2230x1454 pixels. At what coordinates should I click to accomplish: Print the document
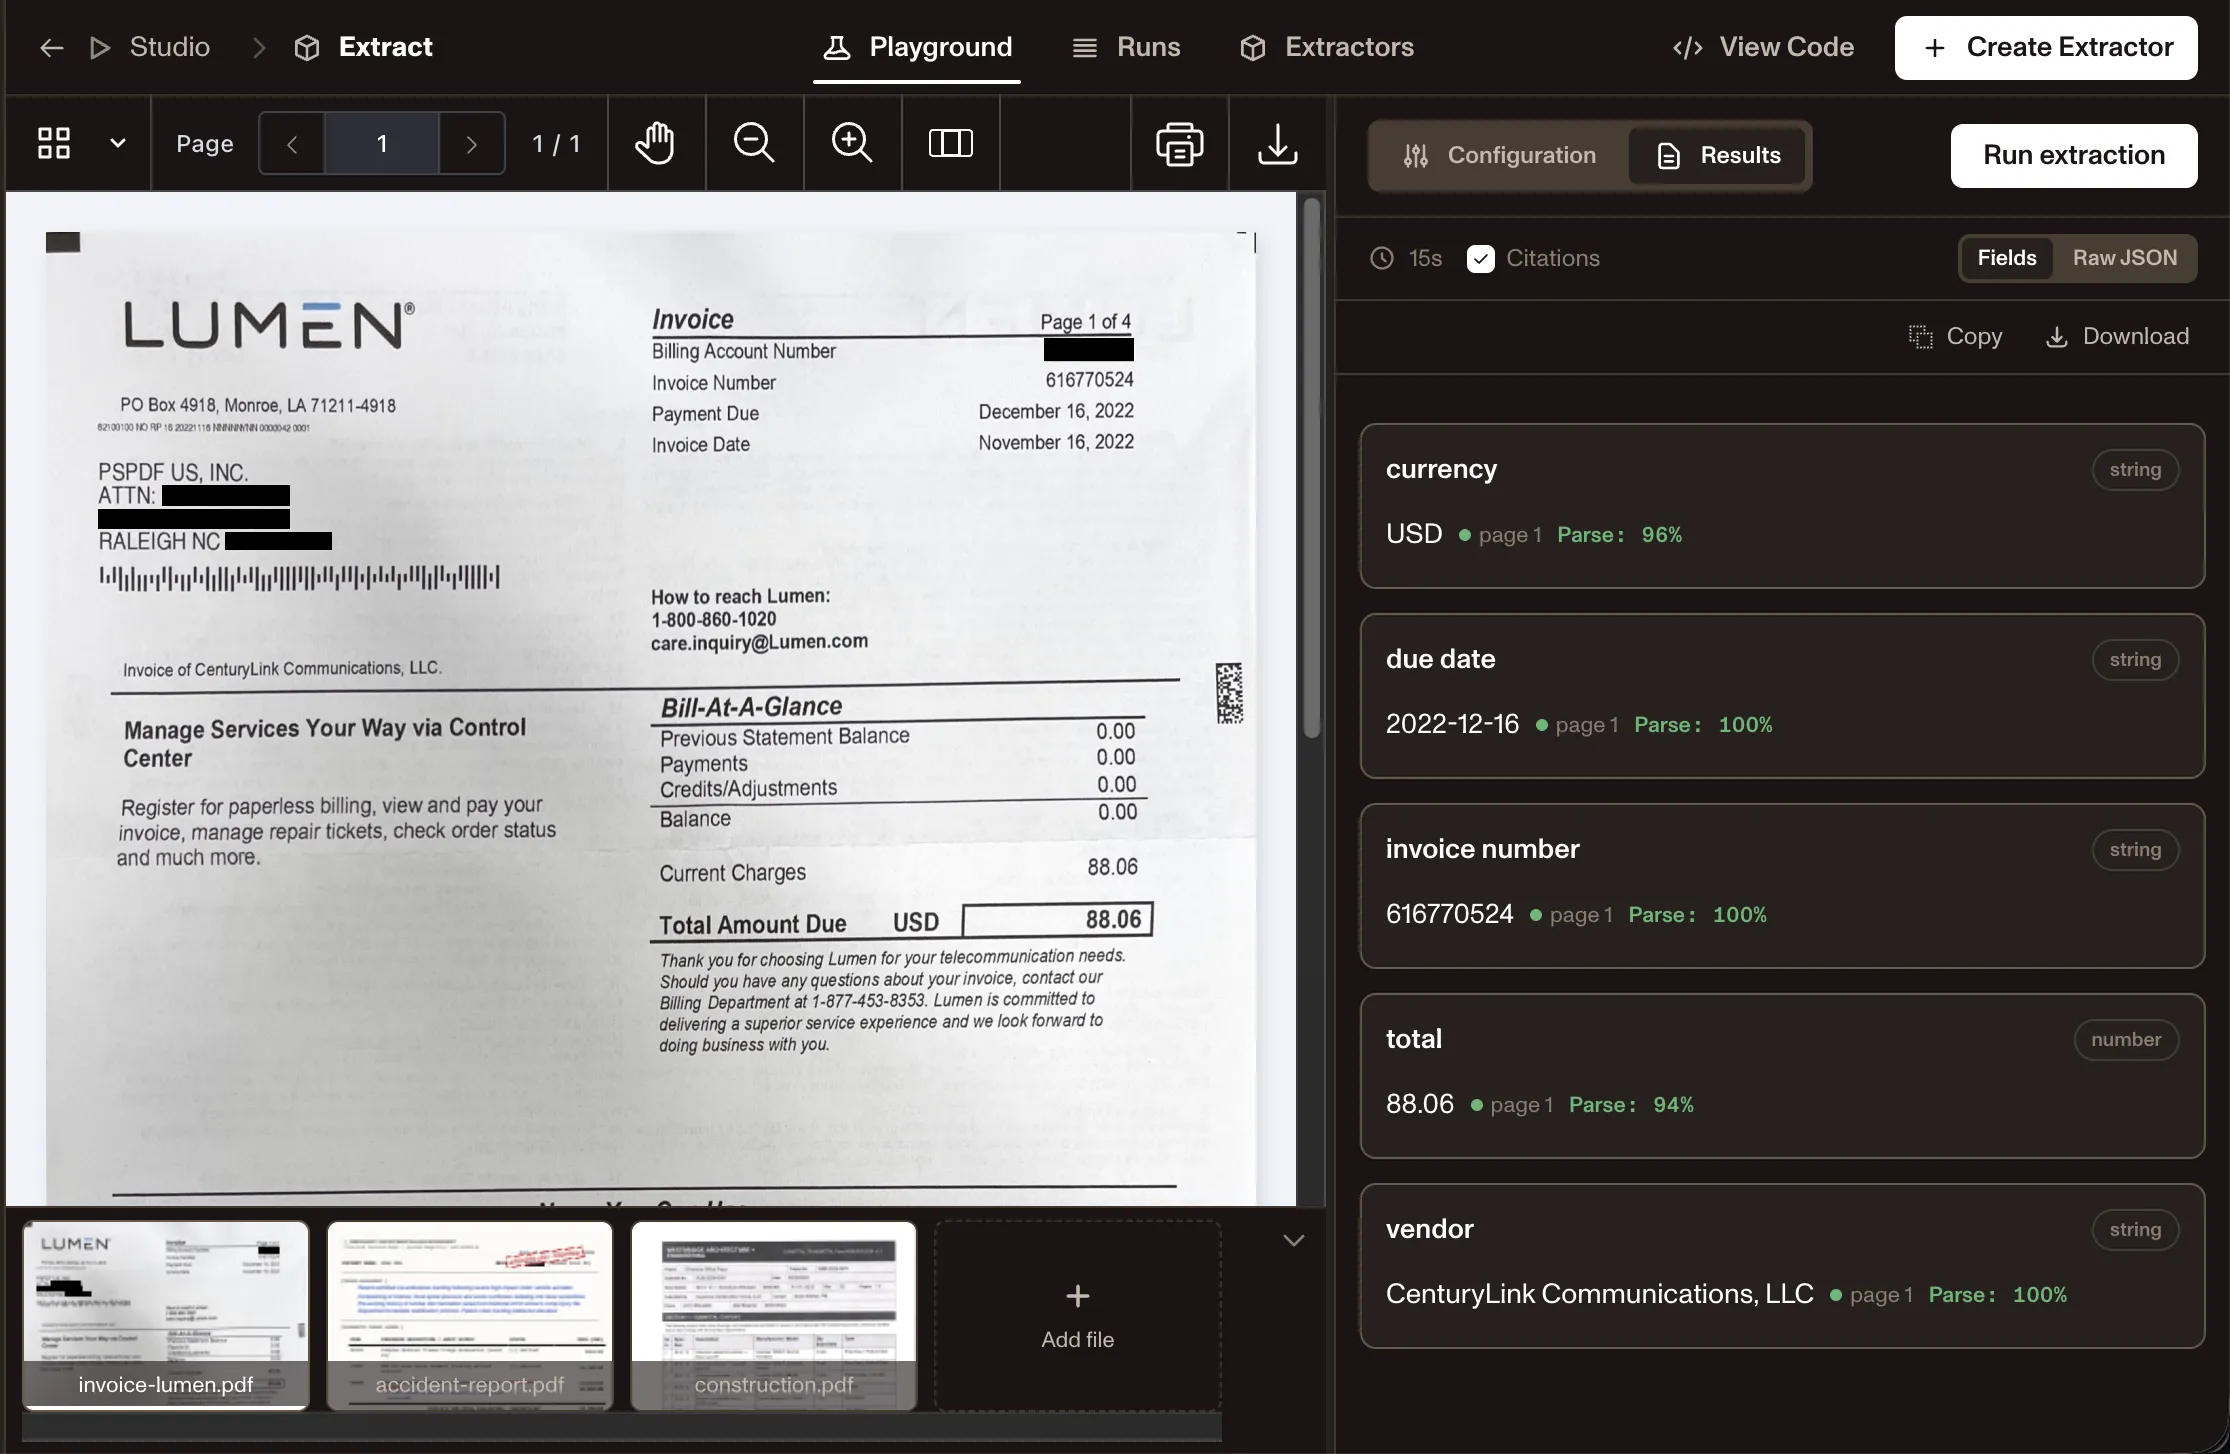pyautogui.click(x=1180, y=143)
